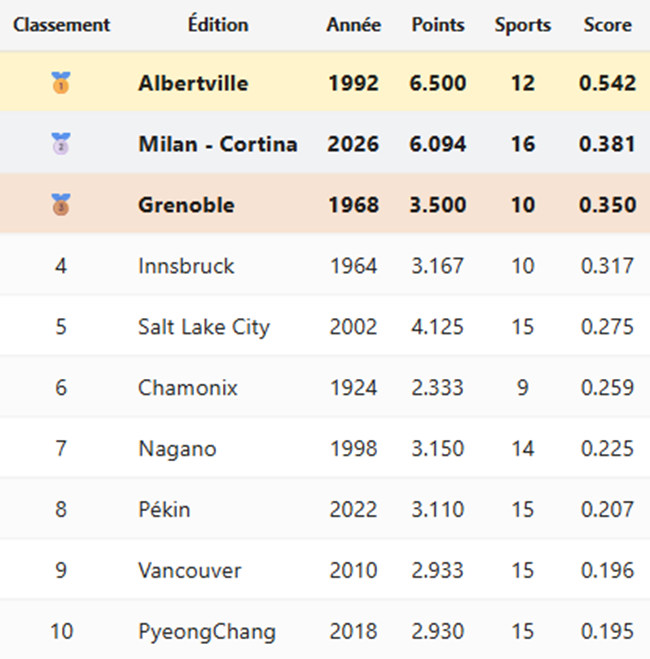This screenshot has height=659, width=650.
Task: Click the Chamonix edition cell
Action: [188, 388]
